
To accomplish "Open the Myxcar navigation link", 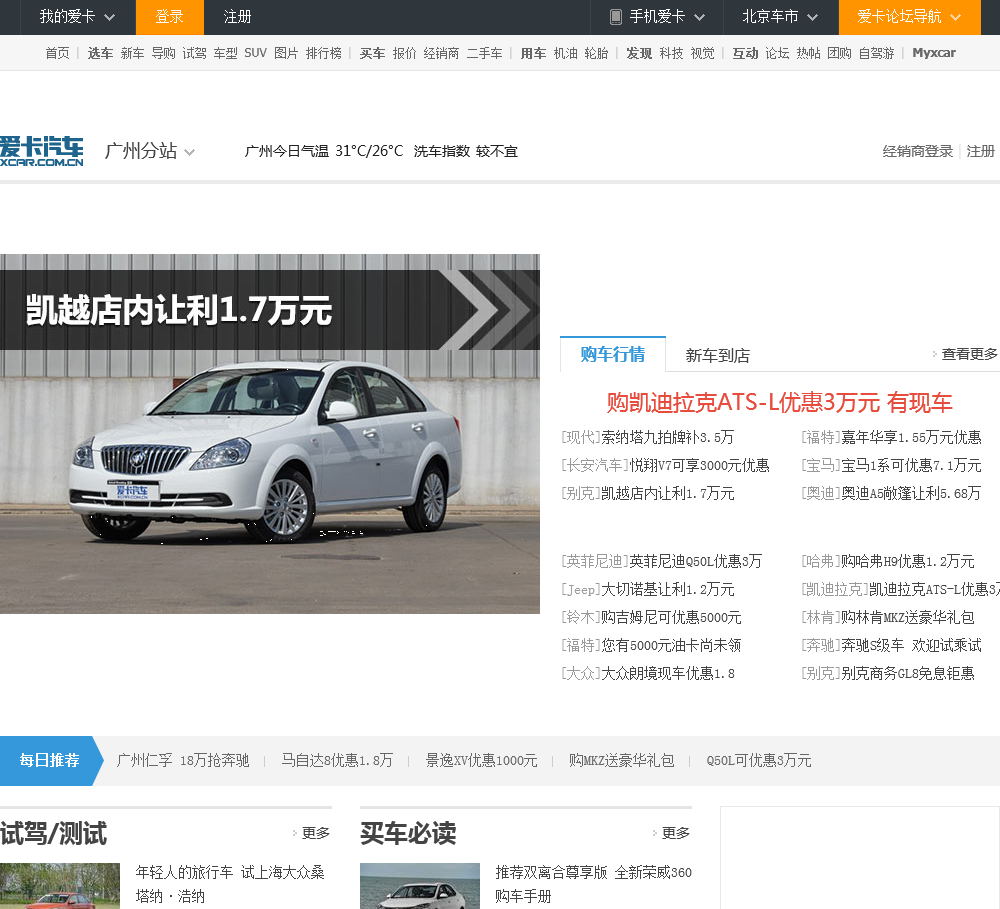I will pyautogui.click(x=934, y=53).
